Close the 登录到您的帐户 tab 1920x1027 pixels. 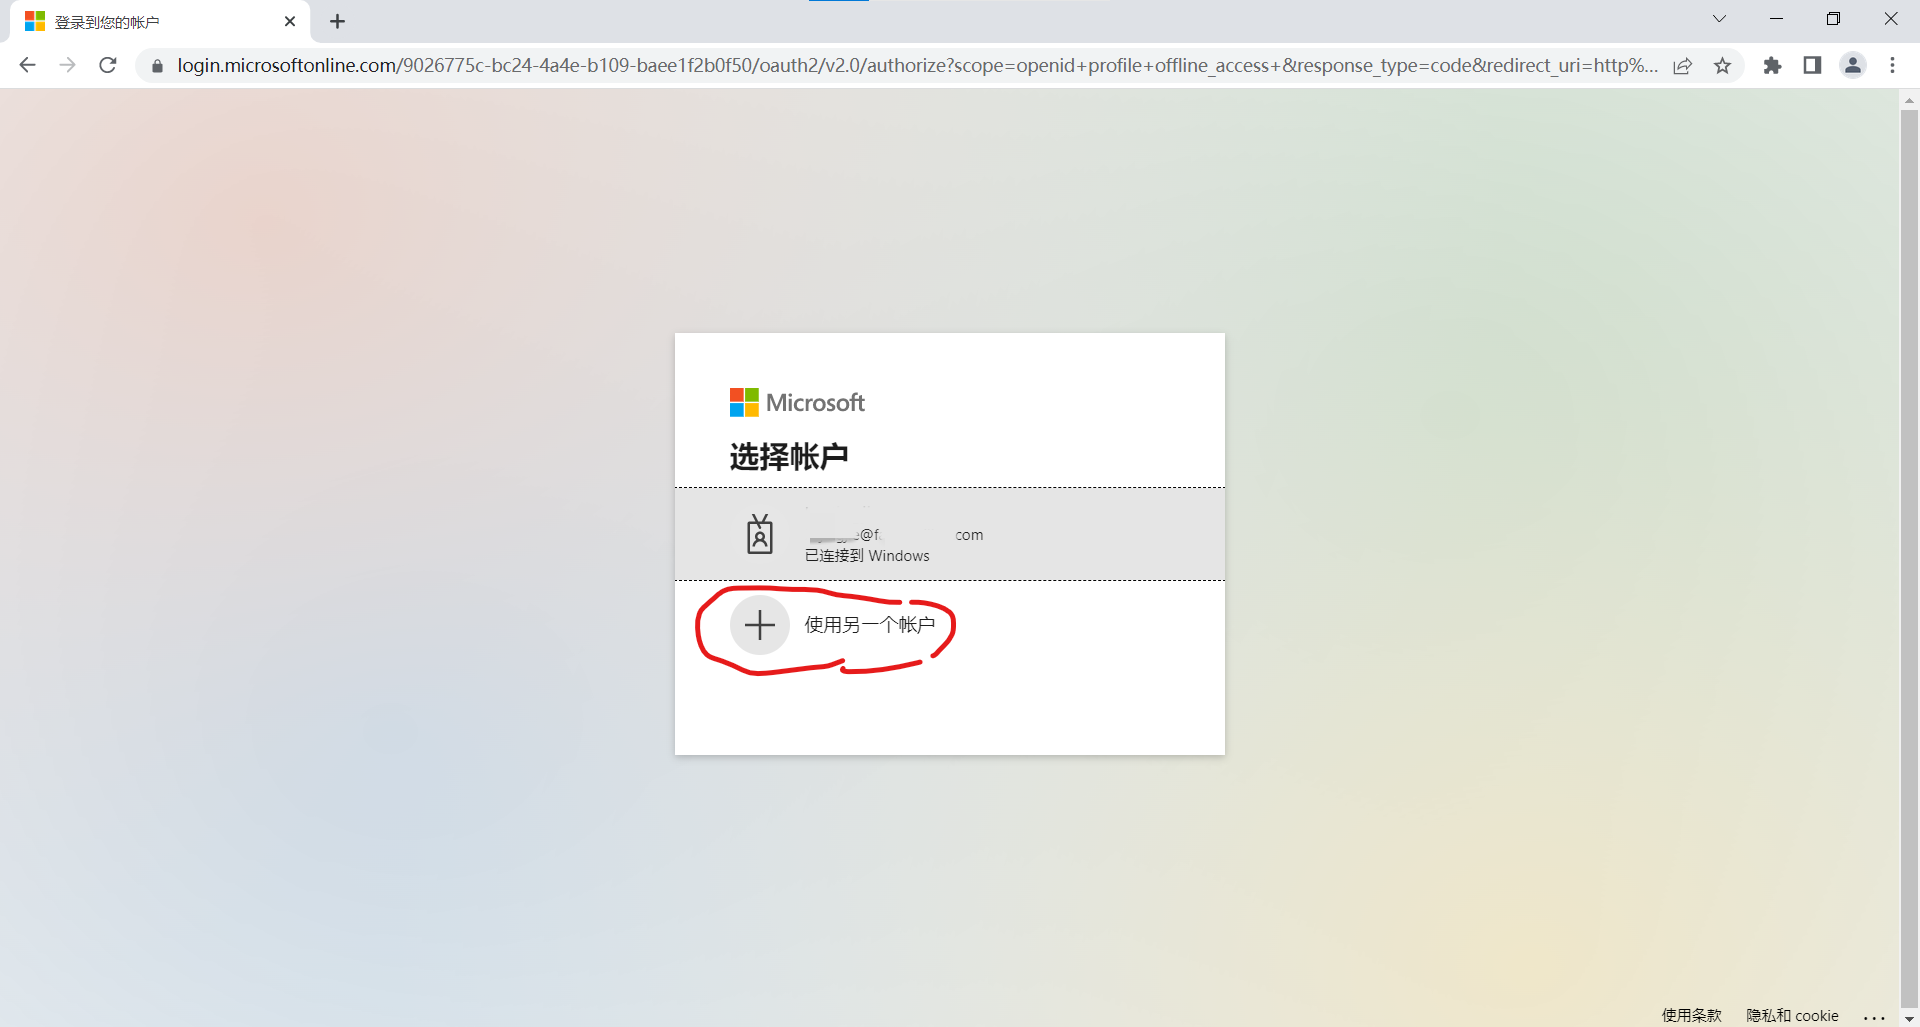click(290, 21)
